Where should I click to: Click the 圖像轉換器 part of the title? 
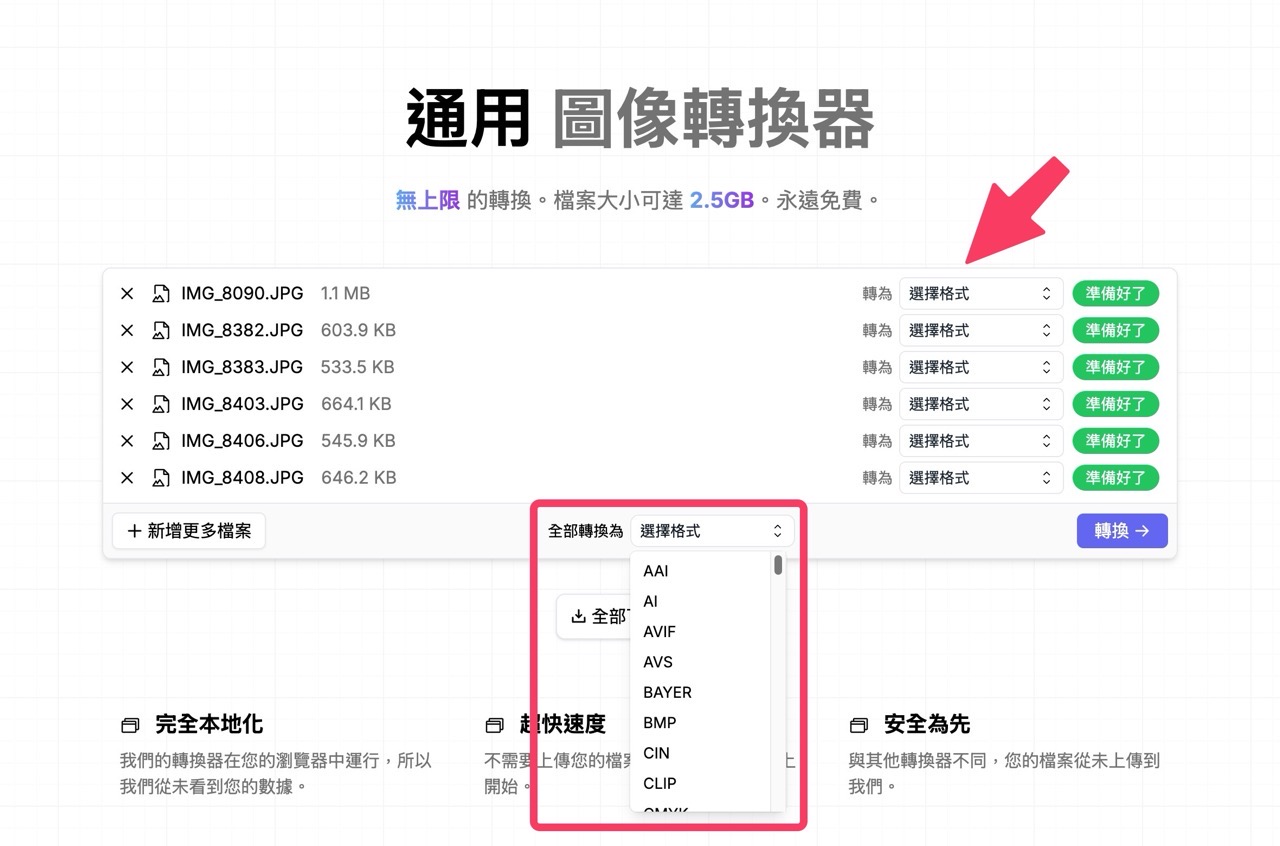click(714, 118)
